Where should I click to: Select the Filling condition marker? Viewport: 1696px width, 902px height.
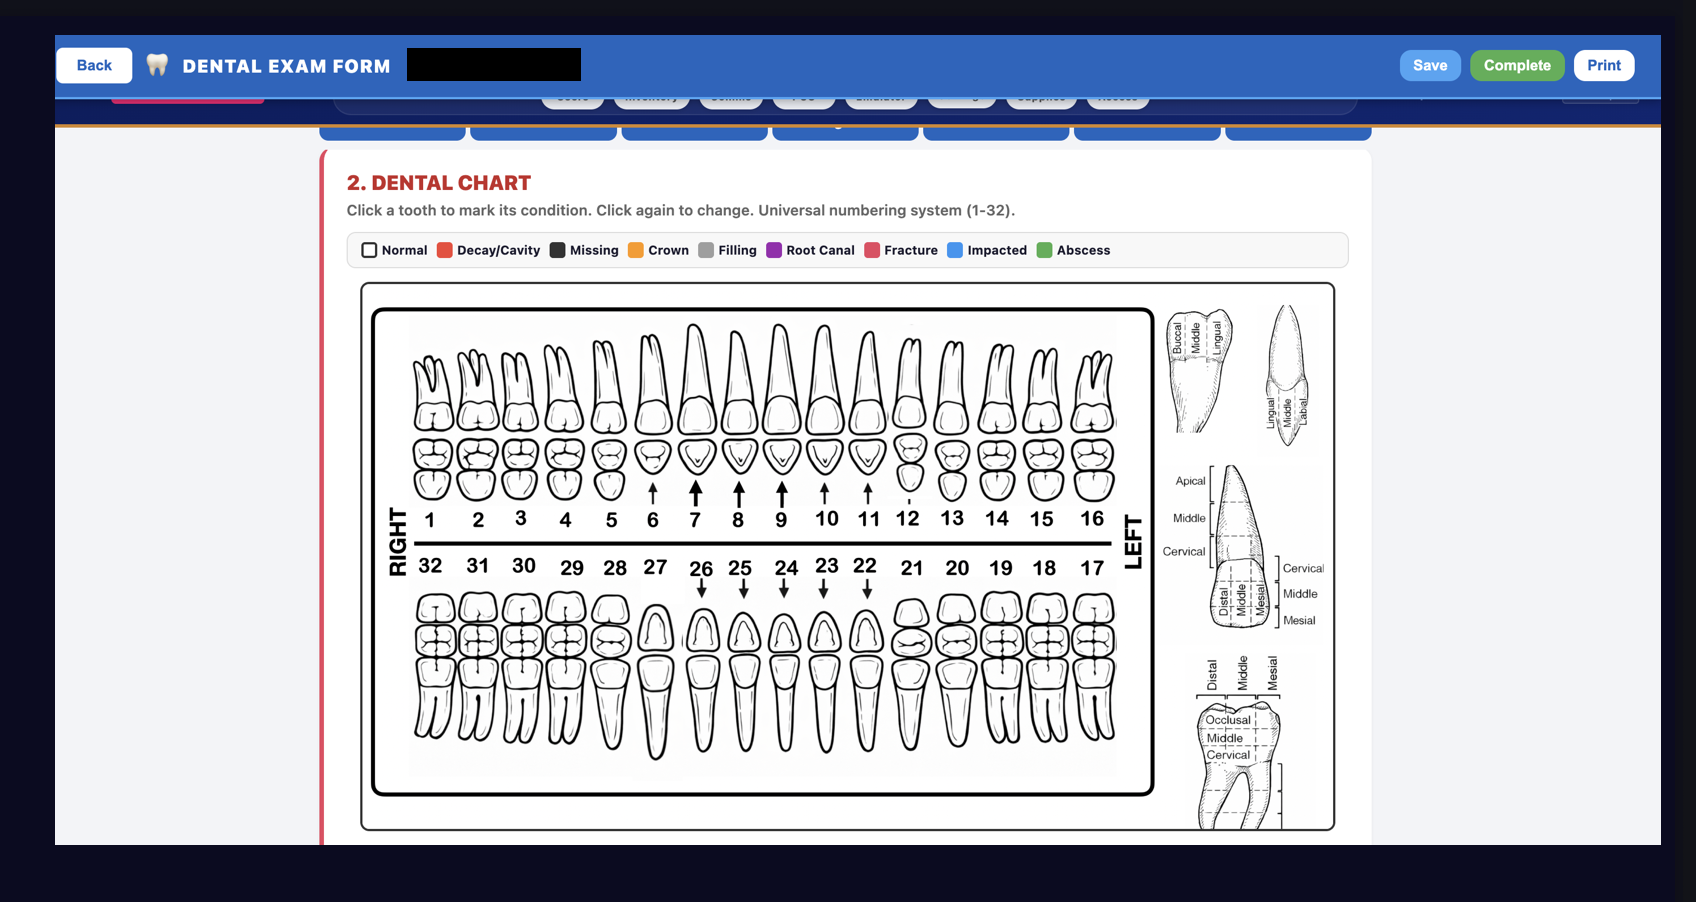(x=707, y=250)
